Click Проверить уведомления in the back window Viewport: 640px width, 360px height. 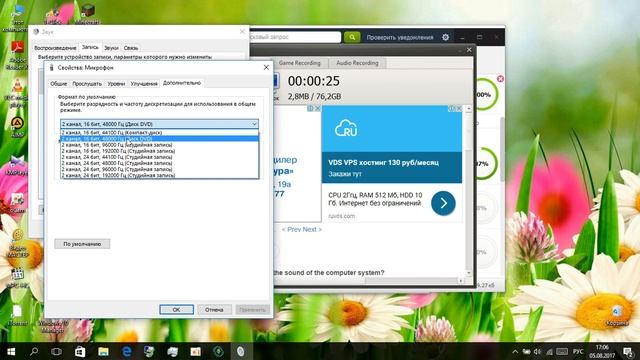click(x=400, y=37)
